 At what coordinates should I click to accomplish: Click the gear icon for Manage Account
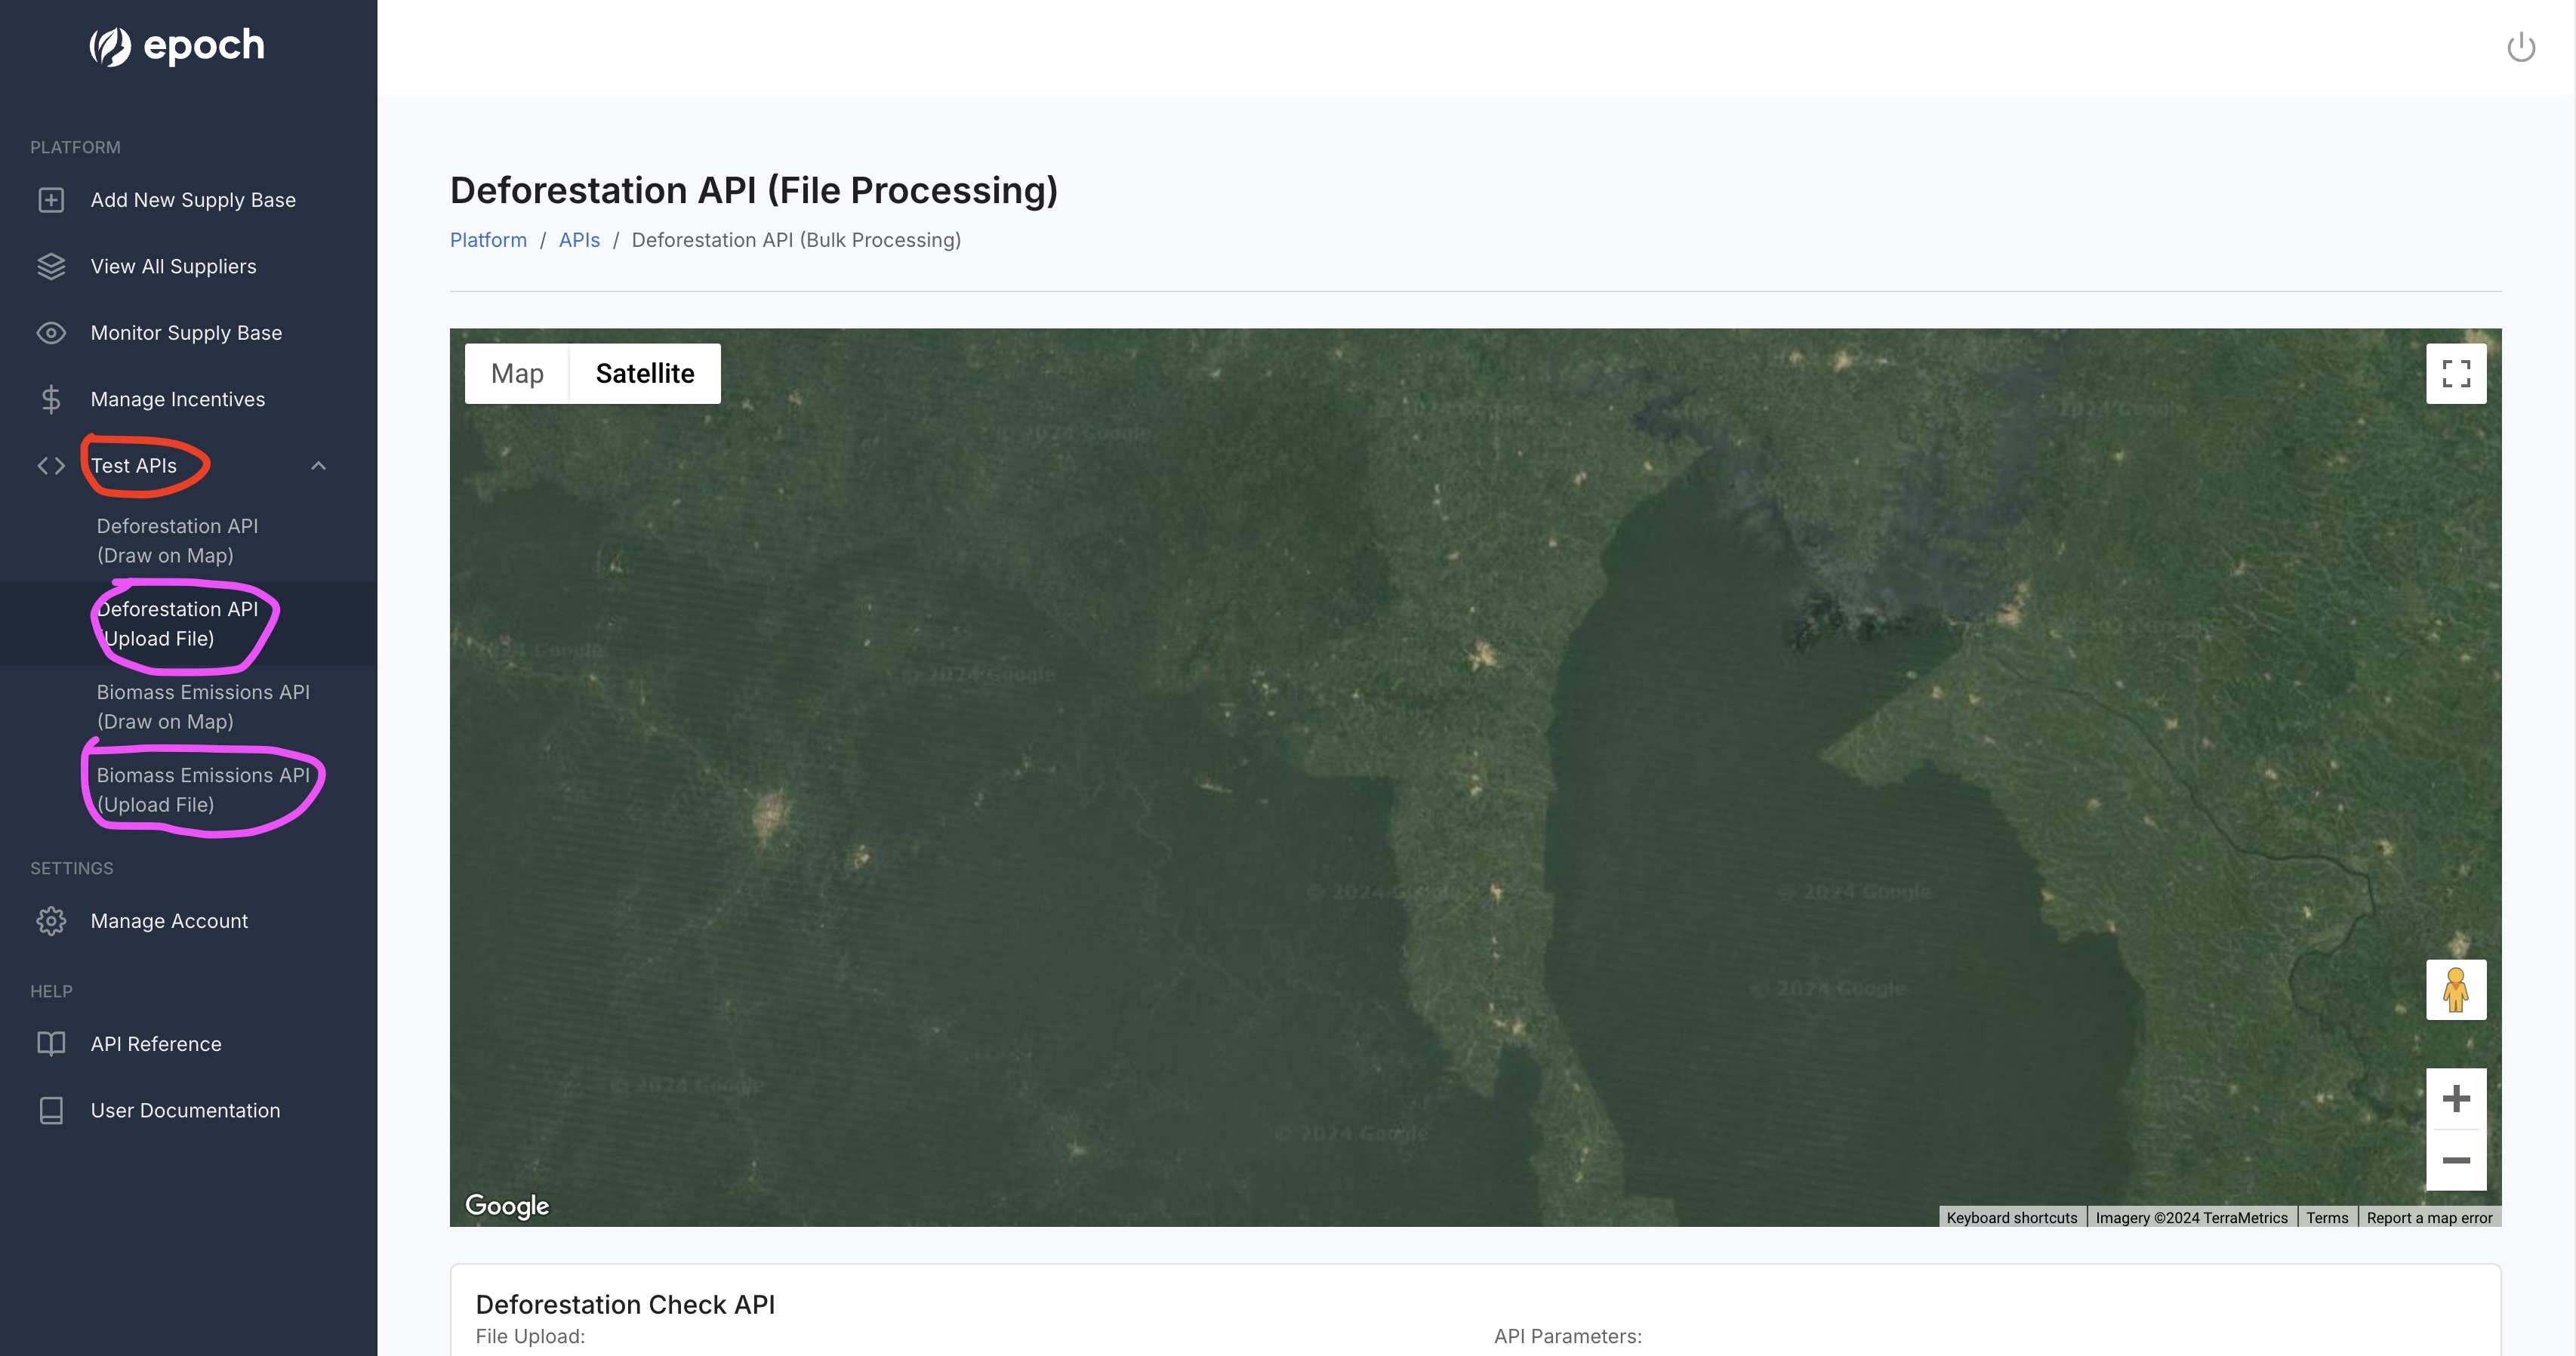point(51,921)
